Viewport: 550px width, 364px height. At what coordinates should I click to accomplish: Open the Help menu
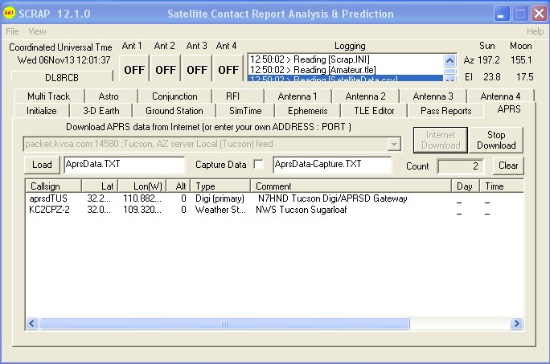point(535,32)
